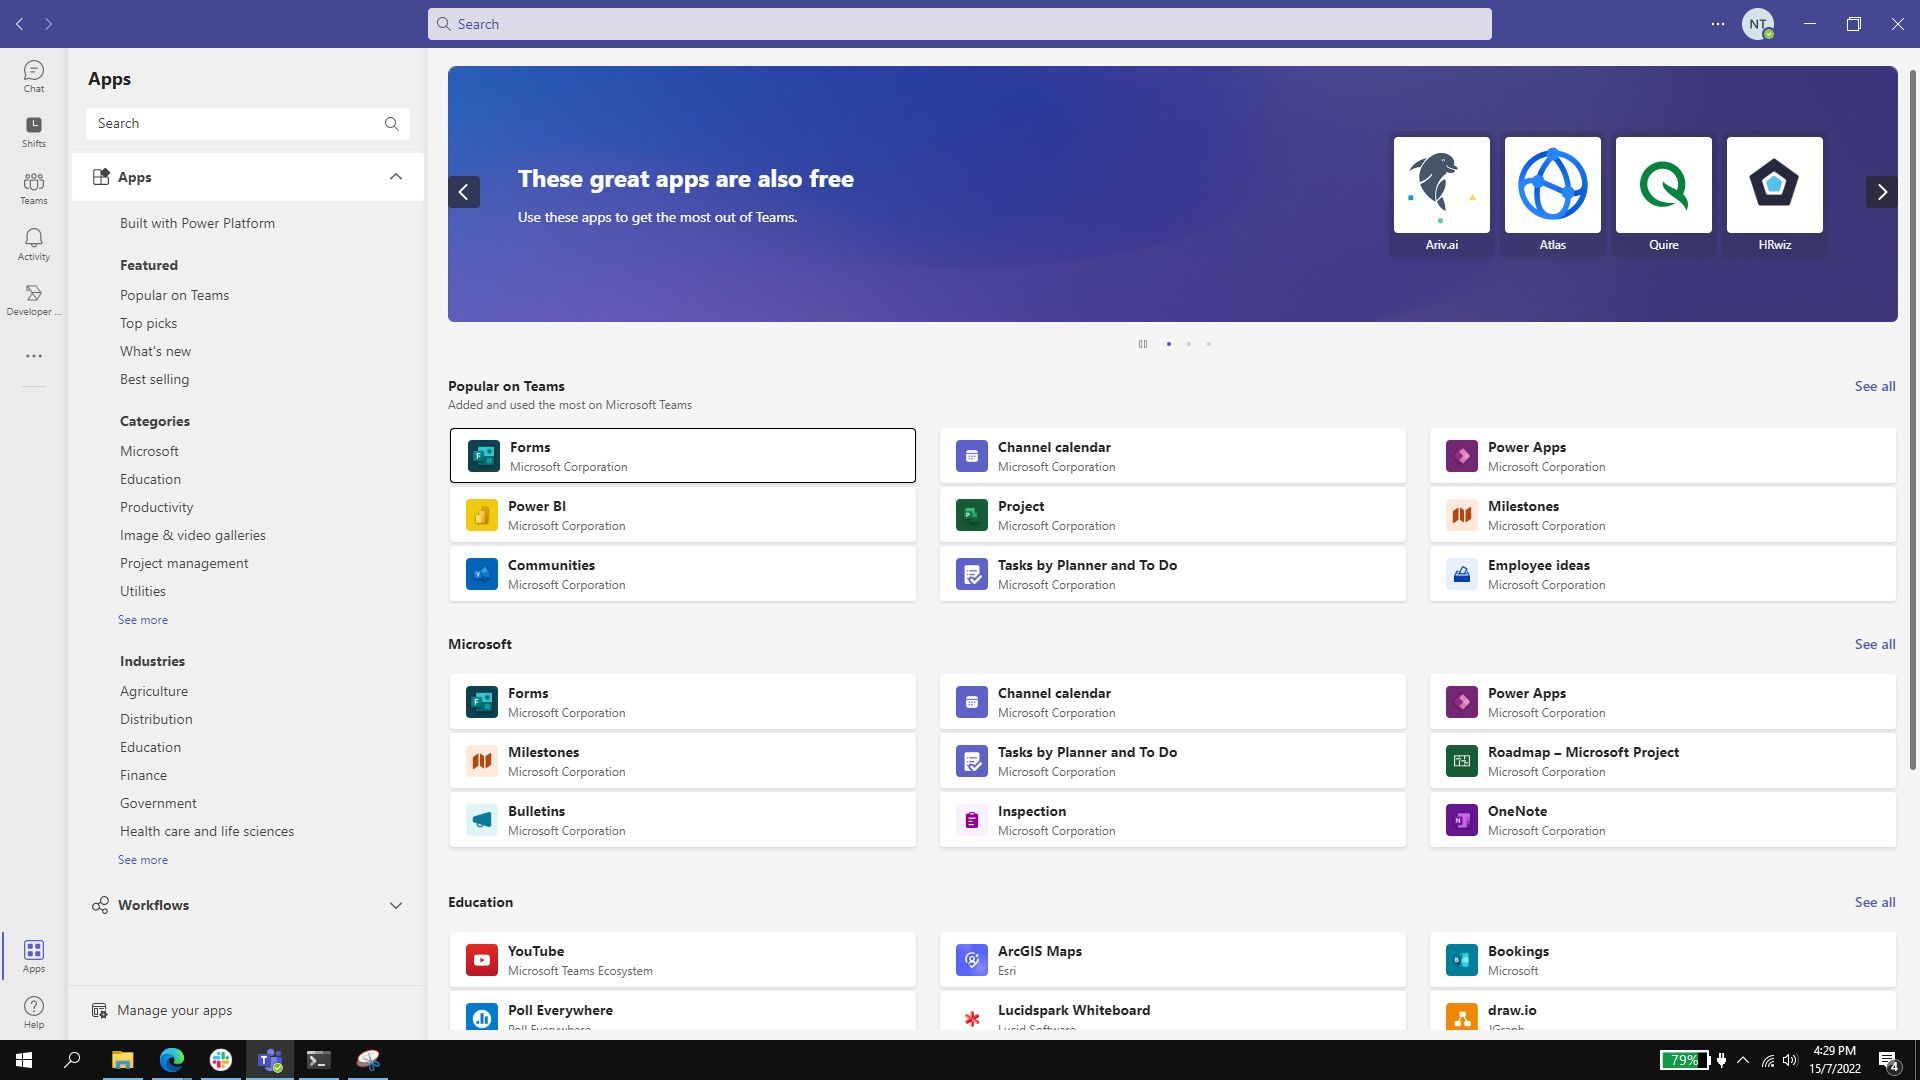The height and width of the screenshot is (1080, 1920).
Task: Select the Productivity category
Action: 156,507
